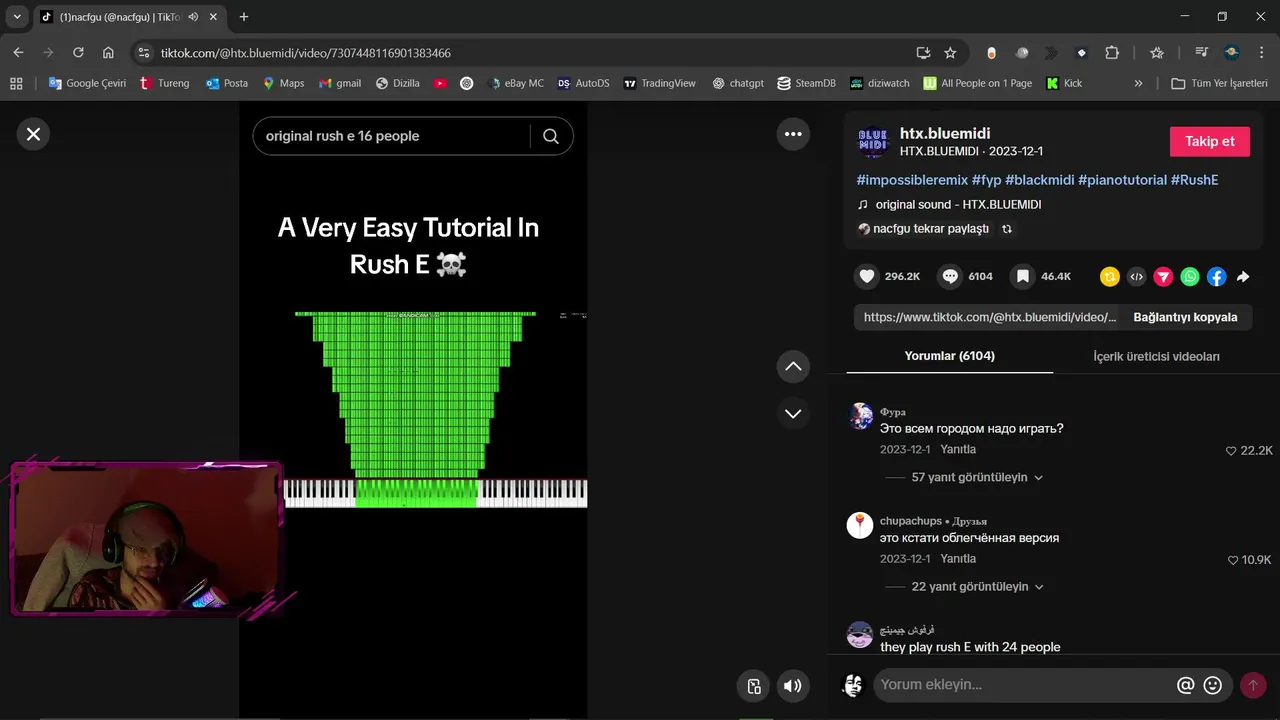This screenshot has width=1280, height=720.
Task: Open the #pianotutorial hashtag
Action: 1122,180
